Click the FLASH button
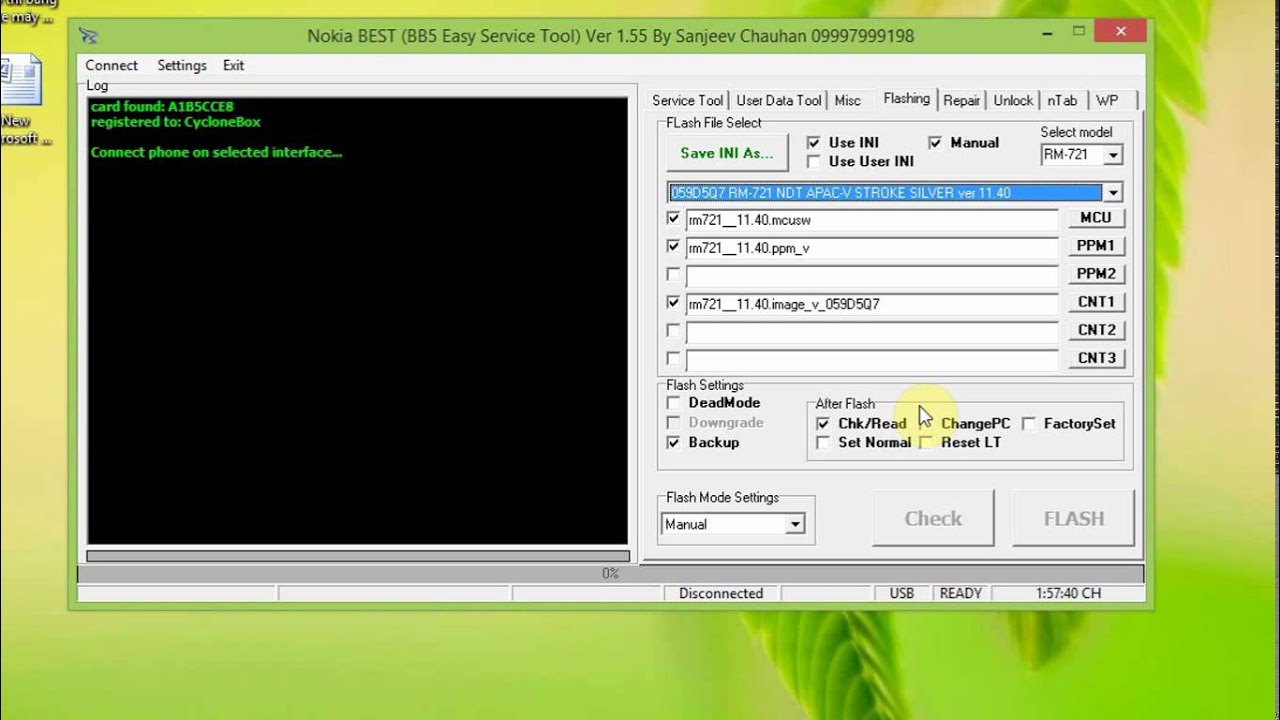The width and height of the screenshot is (1280, 720). (x=1074, y=518)
